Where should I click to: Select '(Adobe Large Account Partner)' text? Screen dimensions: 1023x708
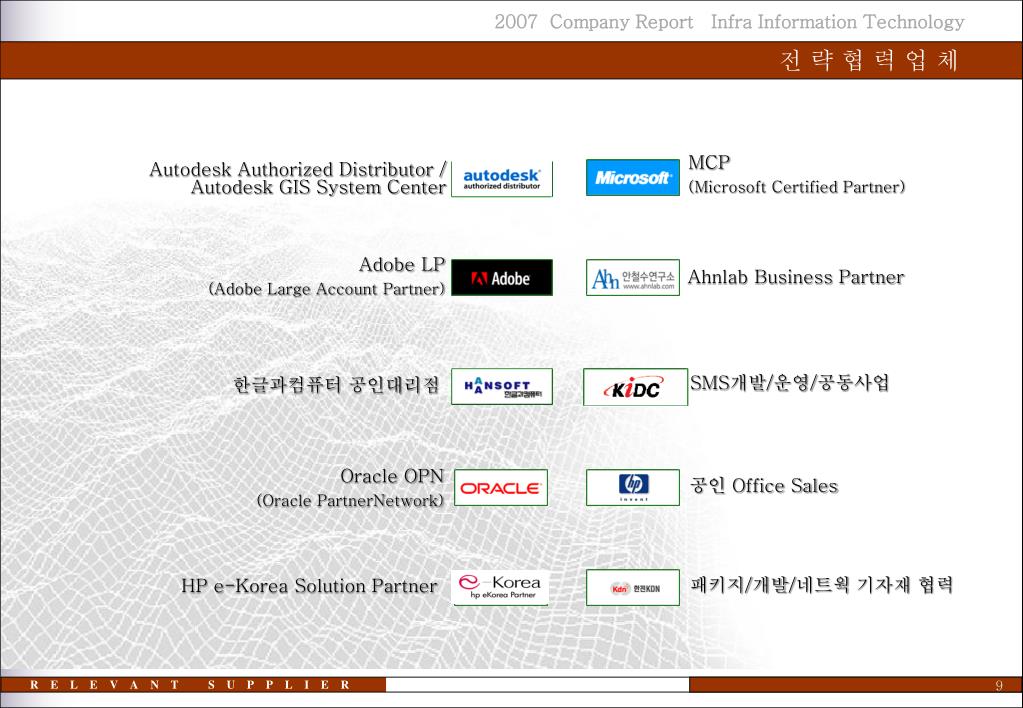pyautogui.click(x=327, y=289)
